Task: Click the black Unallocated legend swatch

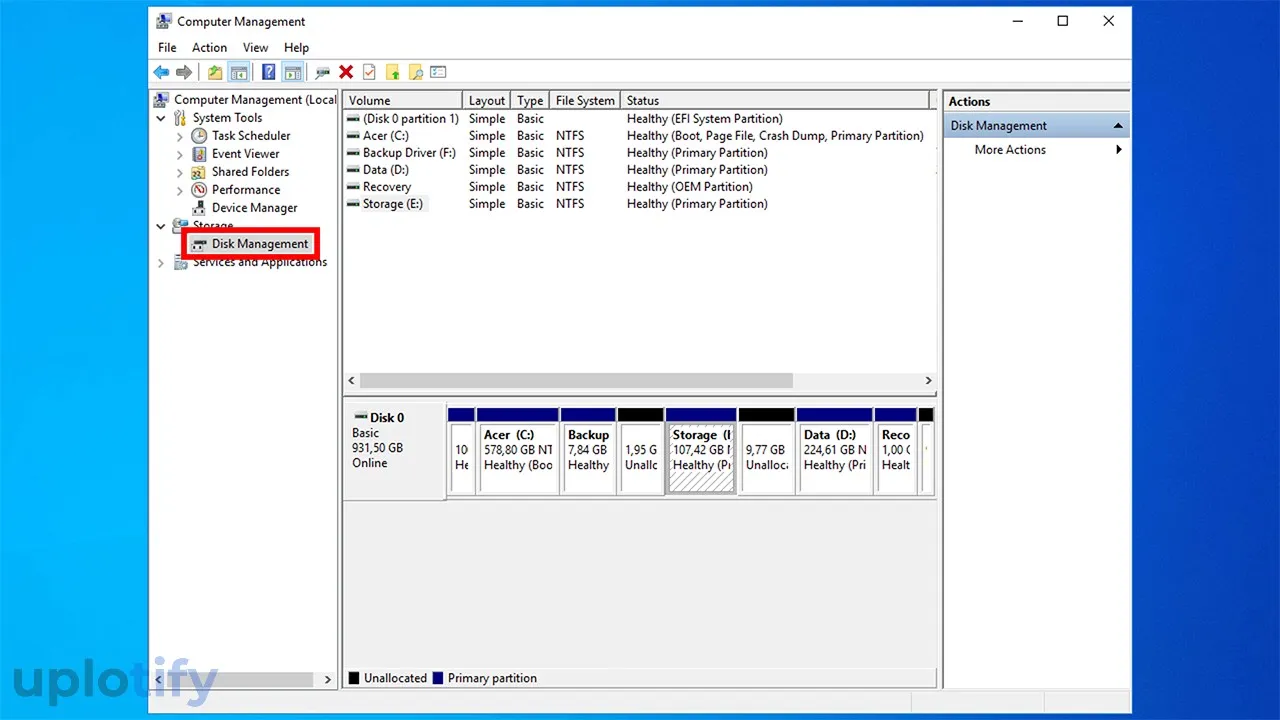Action: pos(354,678)
